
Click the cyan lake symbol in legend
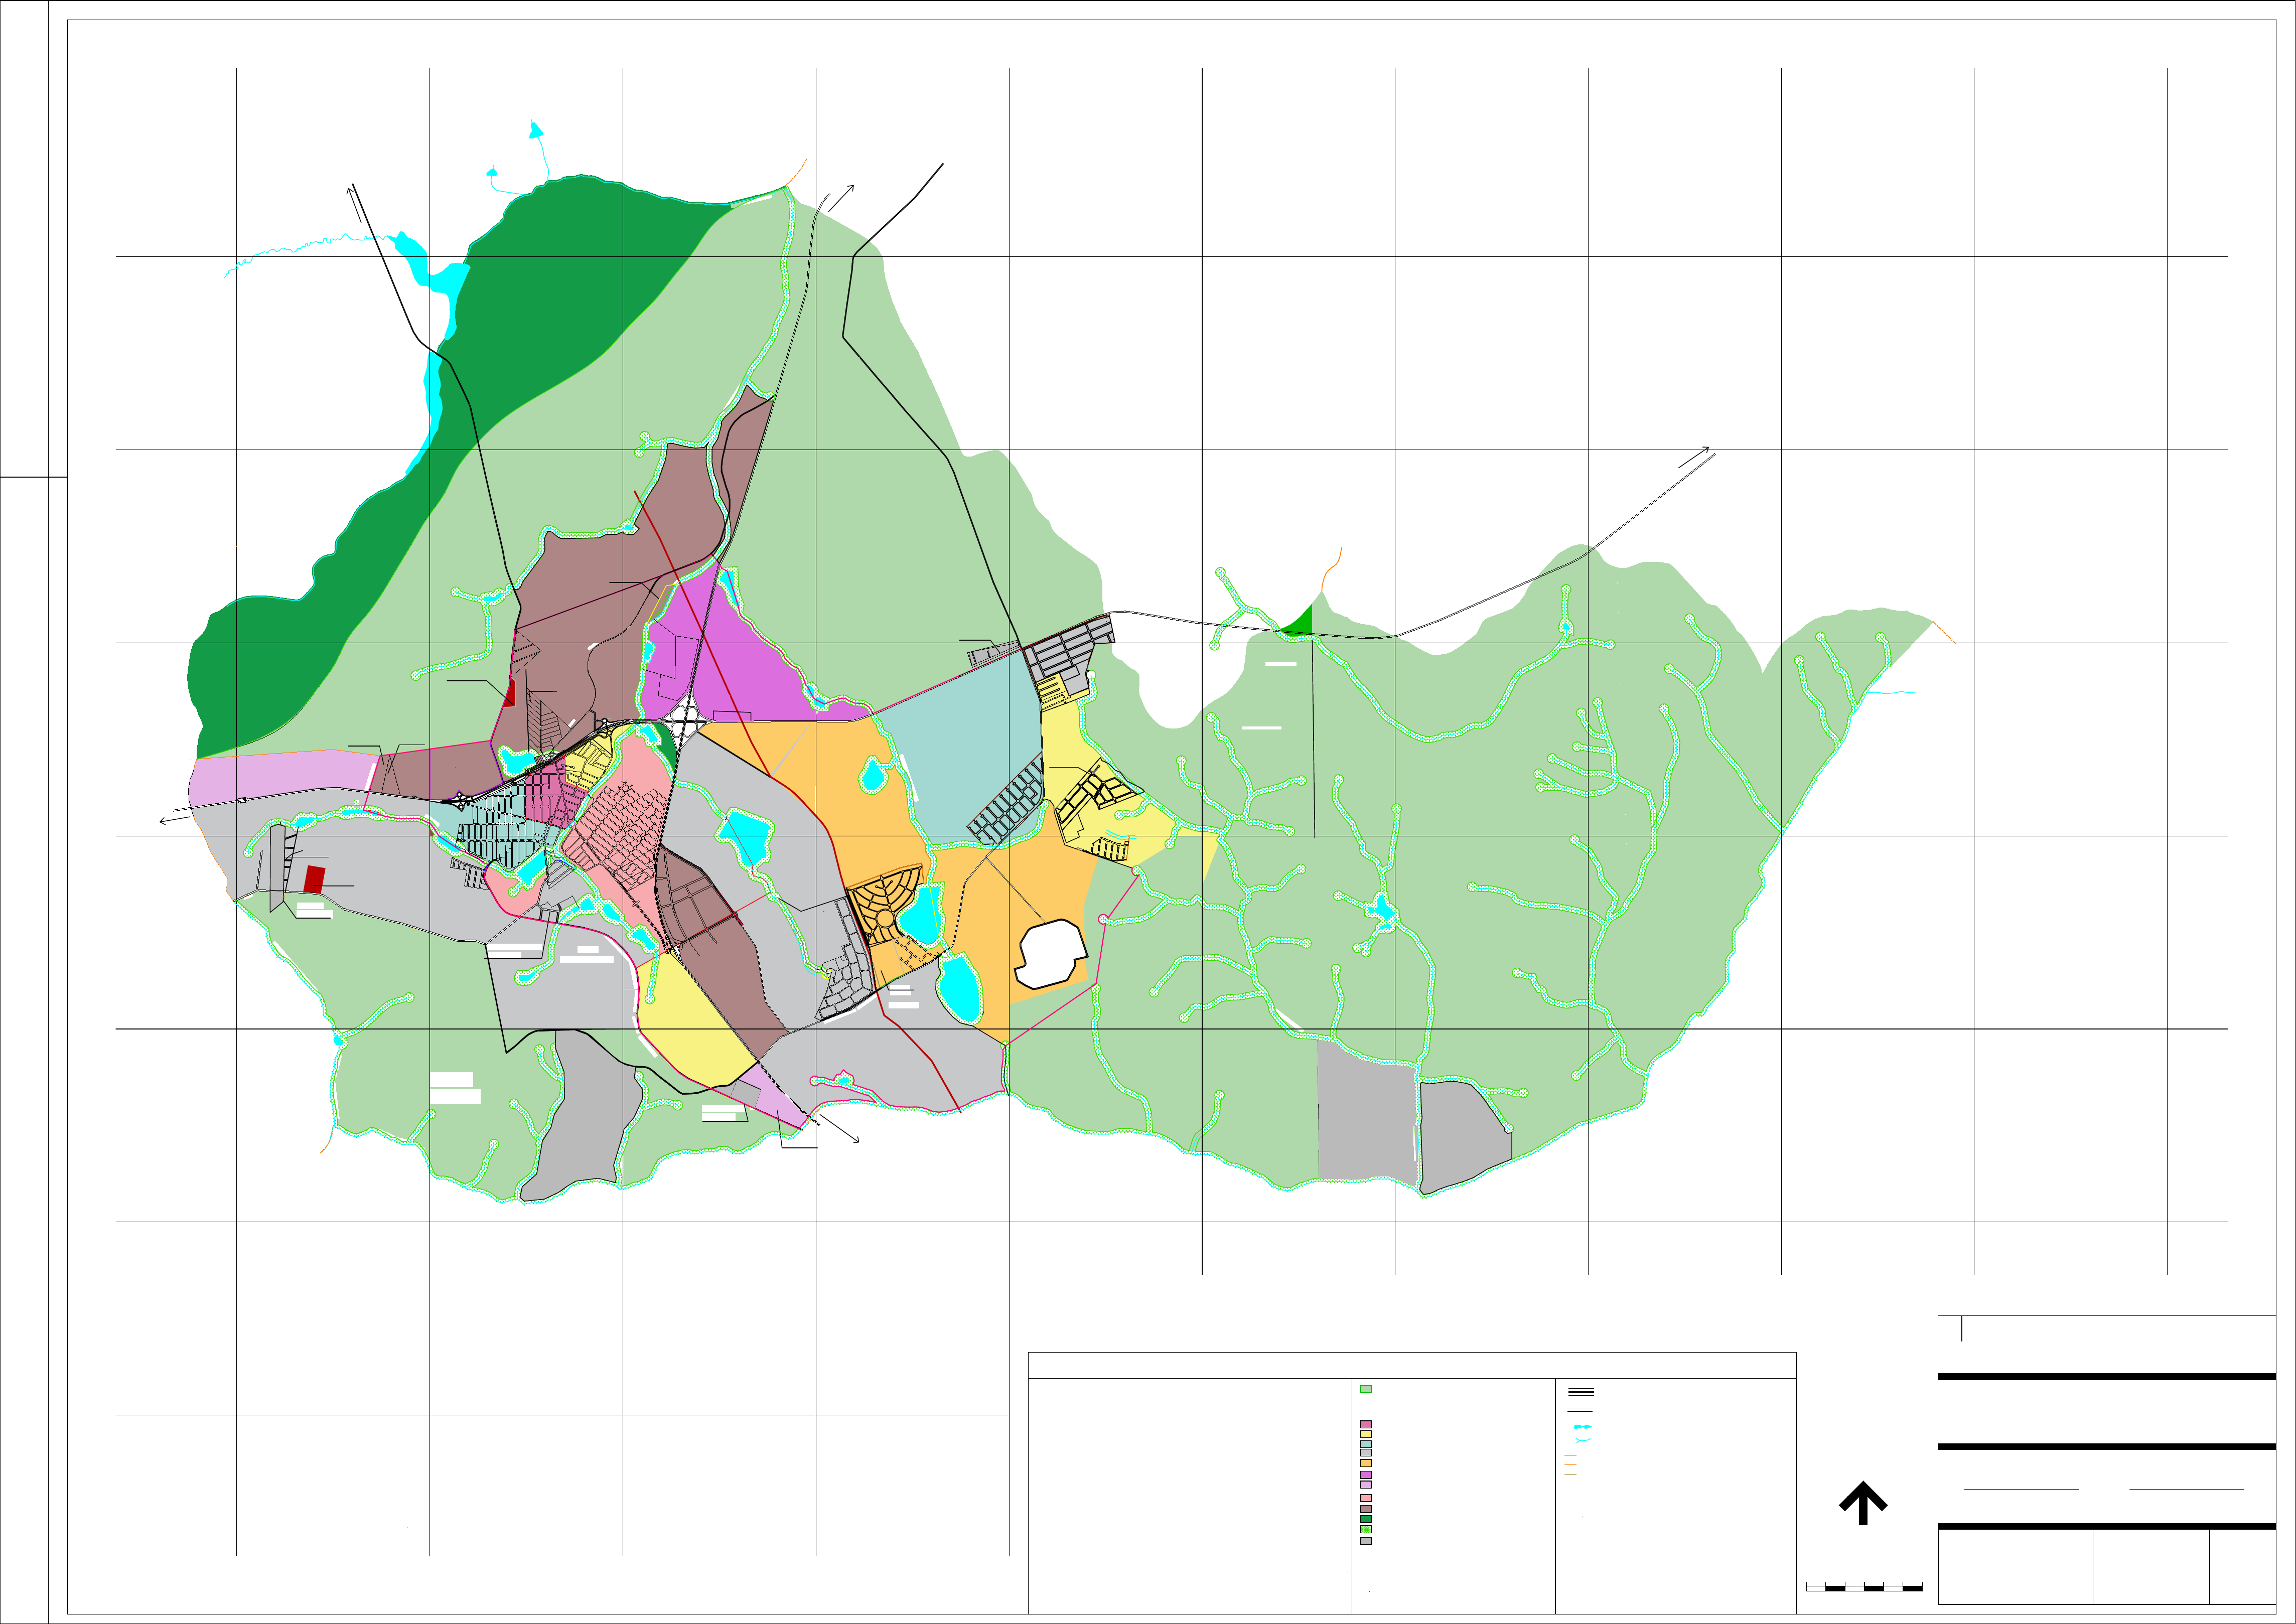[x=1582, y=1427]
